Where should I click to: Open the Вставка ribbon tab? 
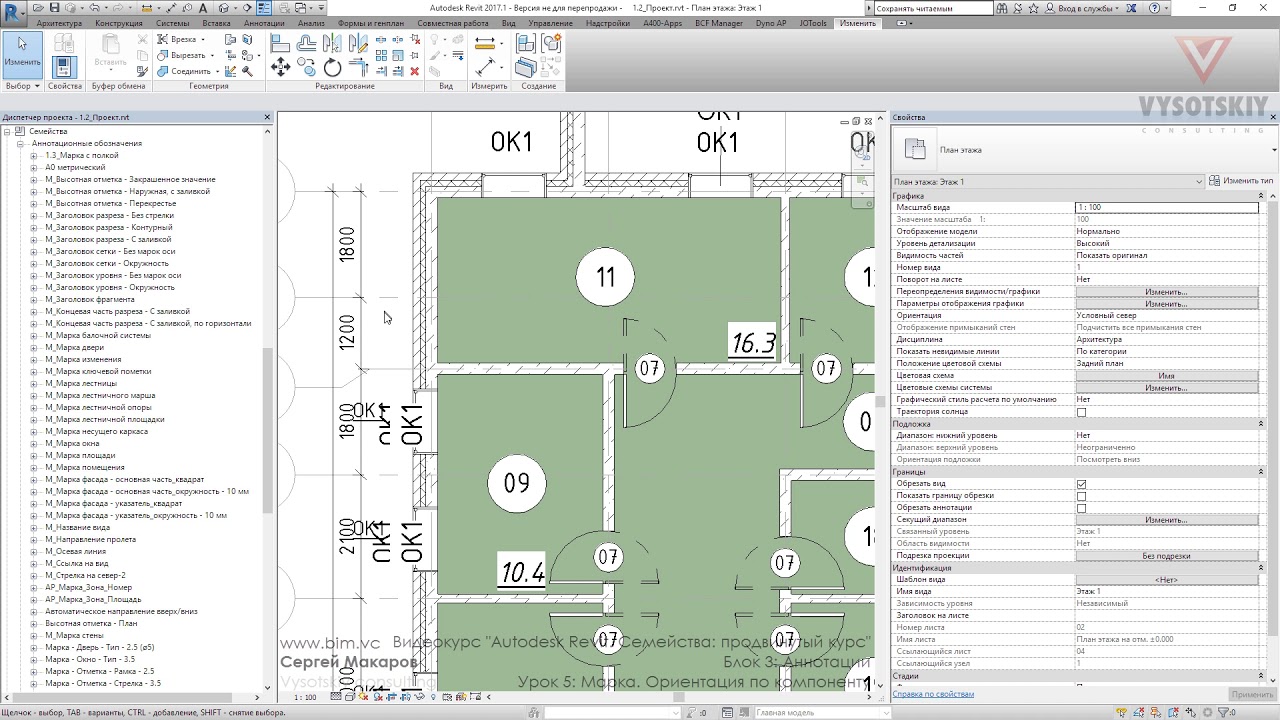point(216,23)
